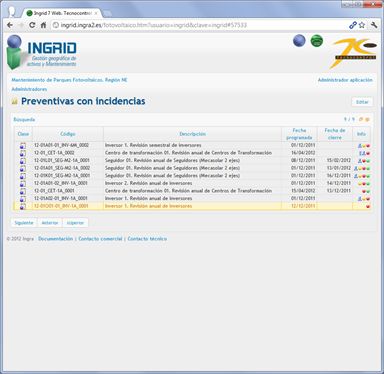The height and width of the screenshot is (374, 384).
Task: Select the code 12-01A02-01_INV-1A_0001
Action: tap(61, 198)
